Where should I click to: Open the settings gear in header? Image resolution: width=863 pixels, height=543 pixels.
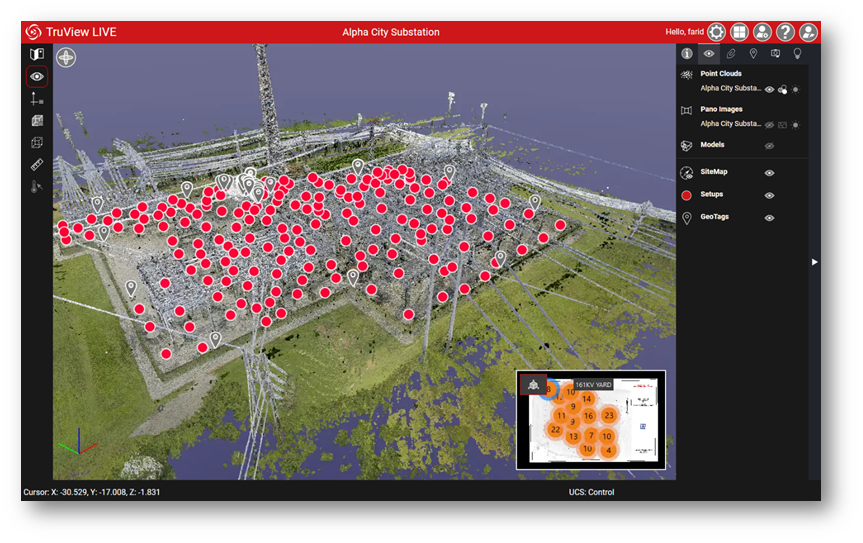pos(716,32)
